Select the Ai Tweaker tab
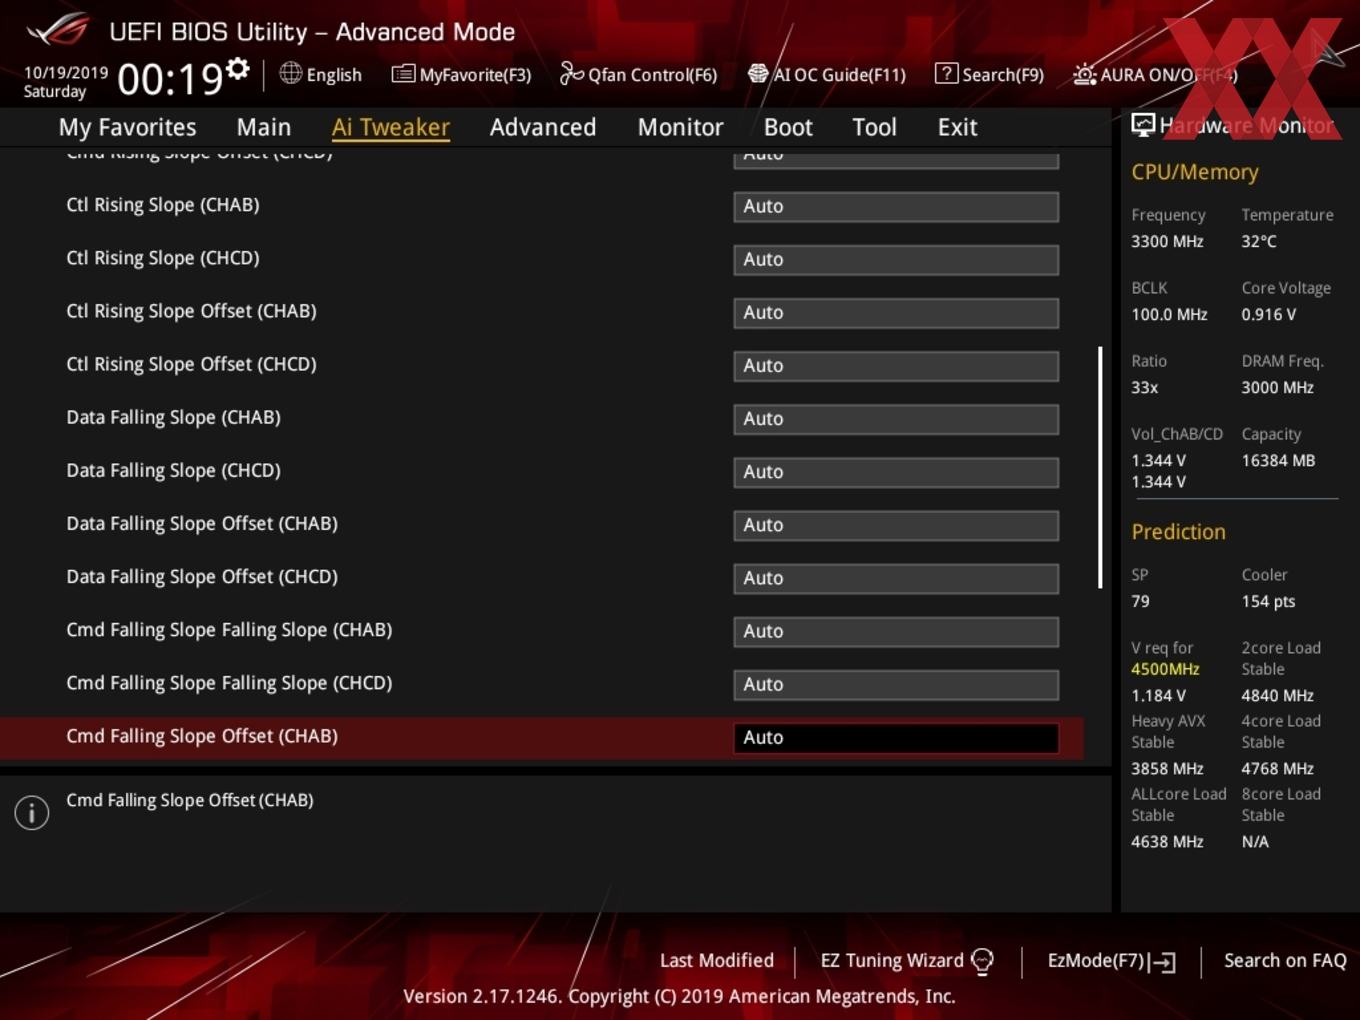 point(391,127)
